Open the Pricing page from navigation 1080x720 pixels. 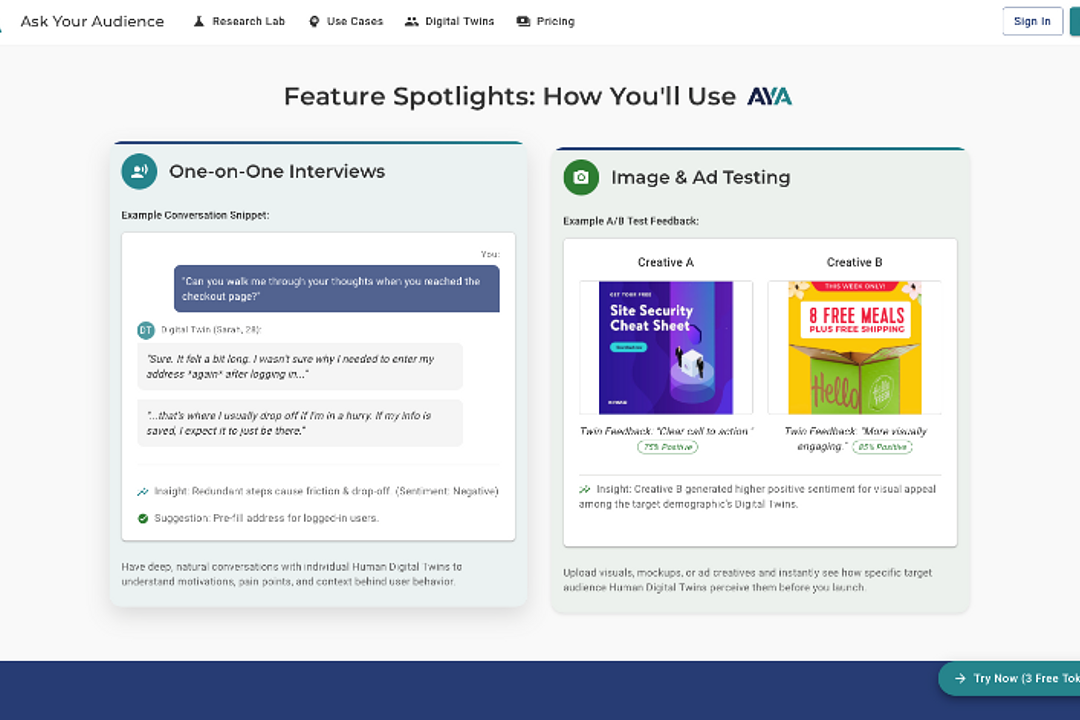point(555,21)
